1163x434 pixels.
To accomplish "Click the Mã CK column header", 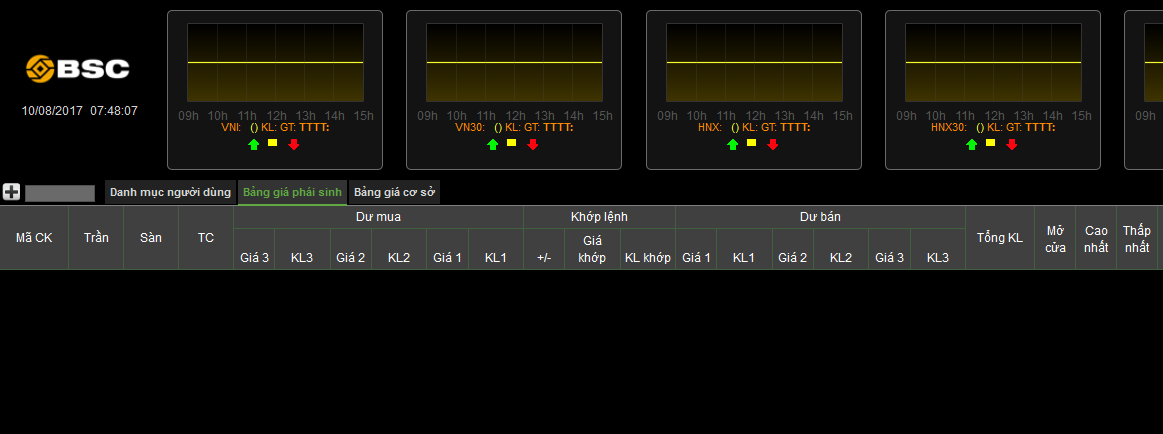I will 34,238.
